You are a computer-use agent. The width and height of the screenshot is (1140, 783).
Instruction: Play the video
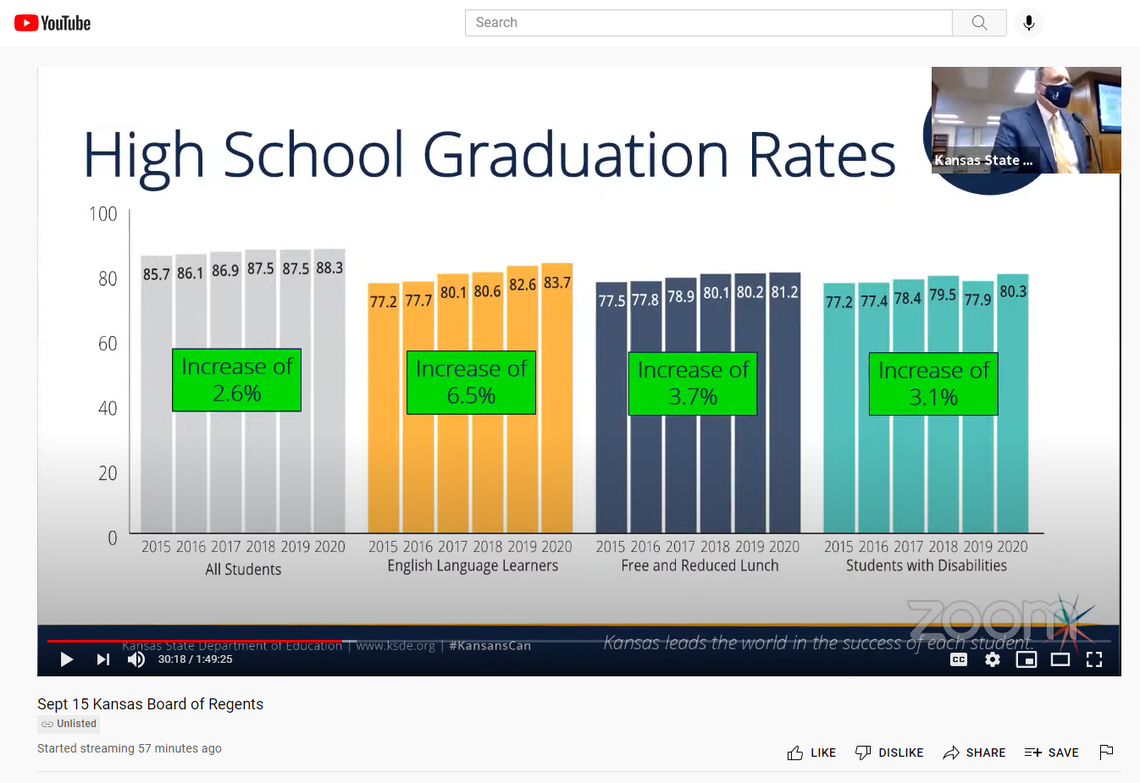click(67, 660)
